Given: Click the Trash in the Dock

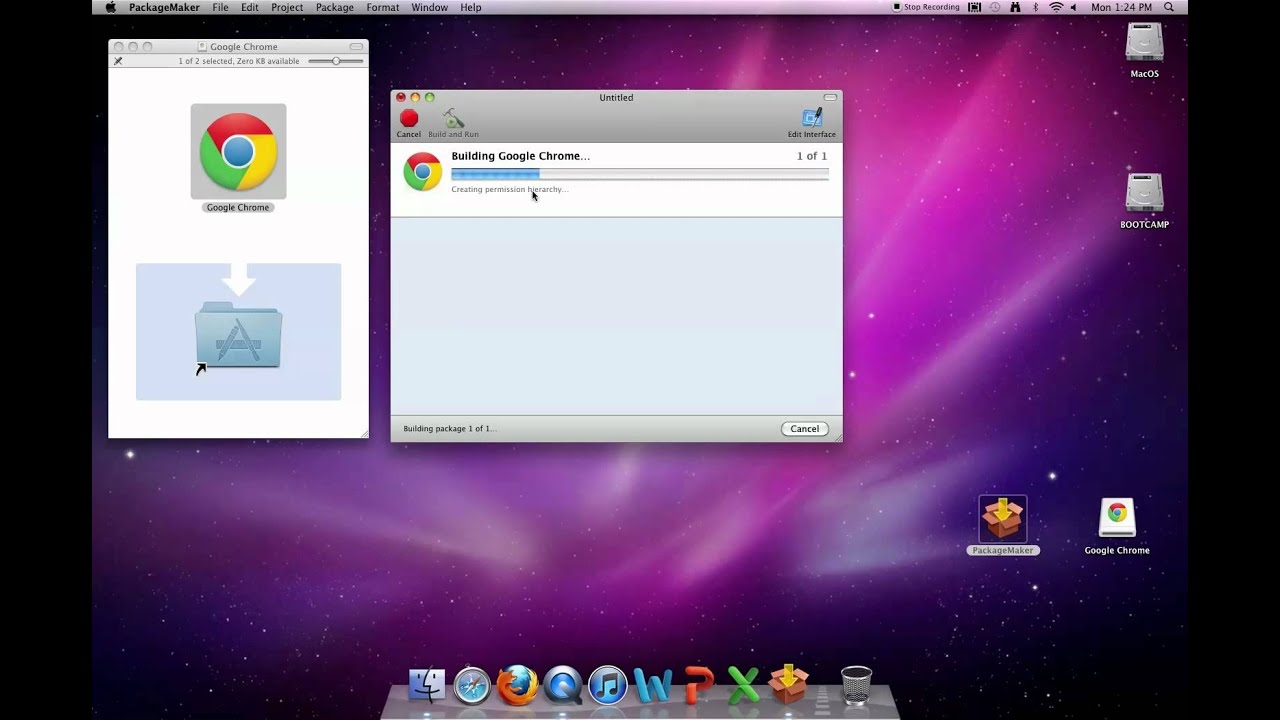Looking at the screenshot, I should (855, 686).
